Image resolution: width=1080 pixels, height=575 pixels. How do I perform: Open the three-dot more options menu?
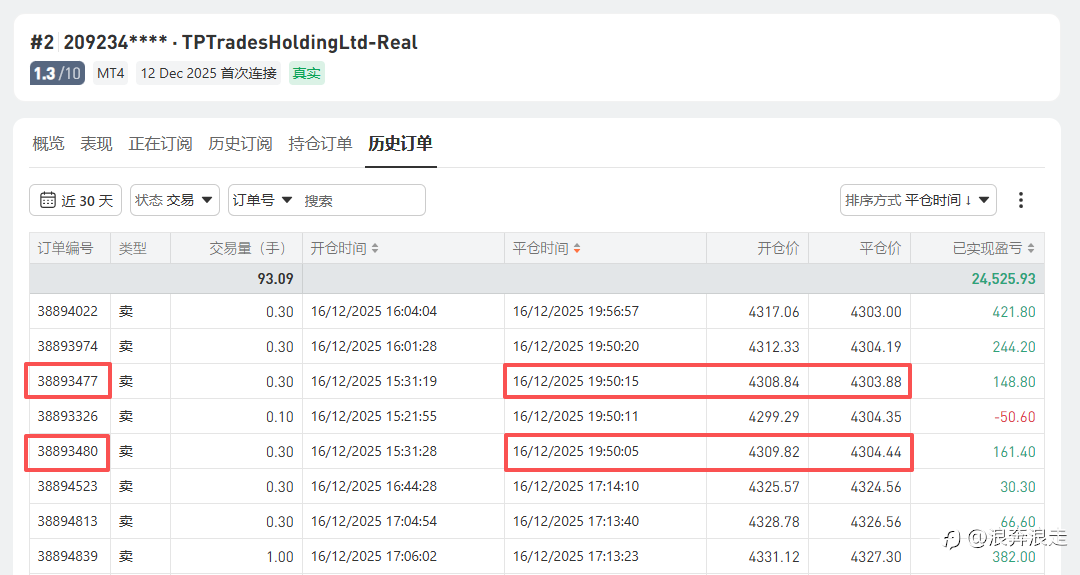(1020, 200)
